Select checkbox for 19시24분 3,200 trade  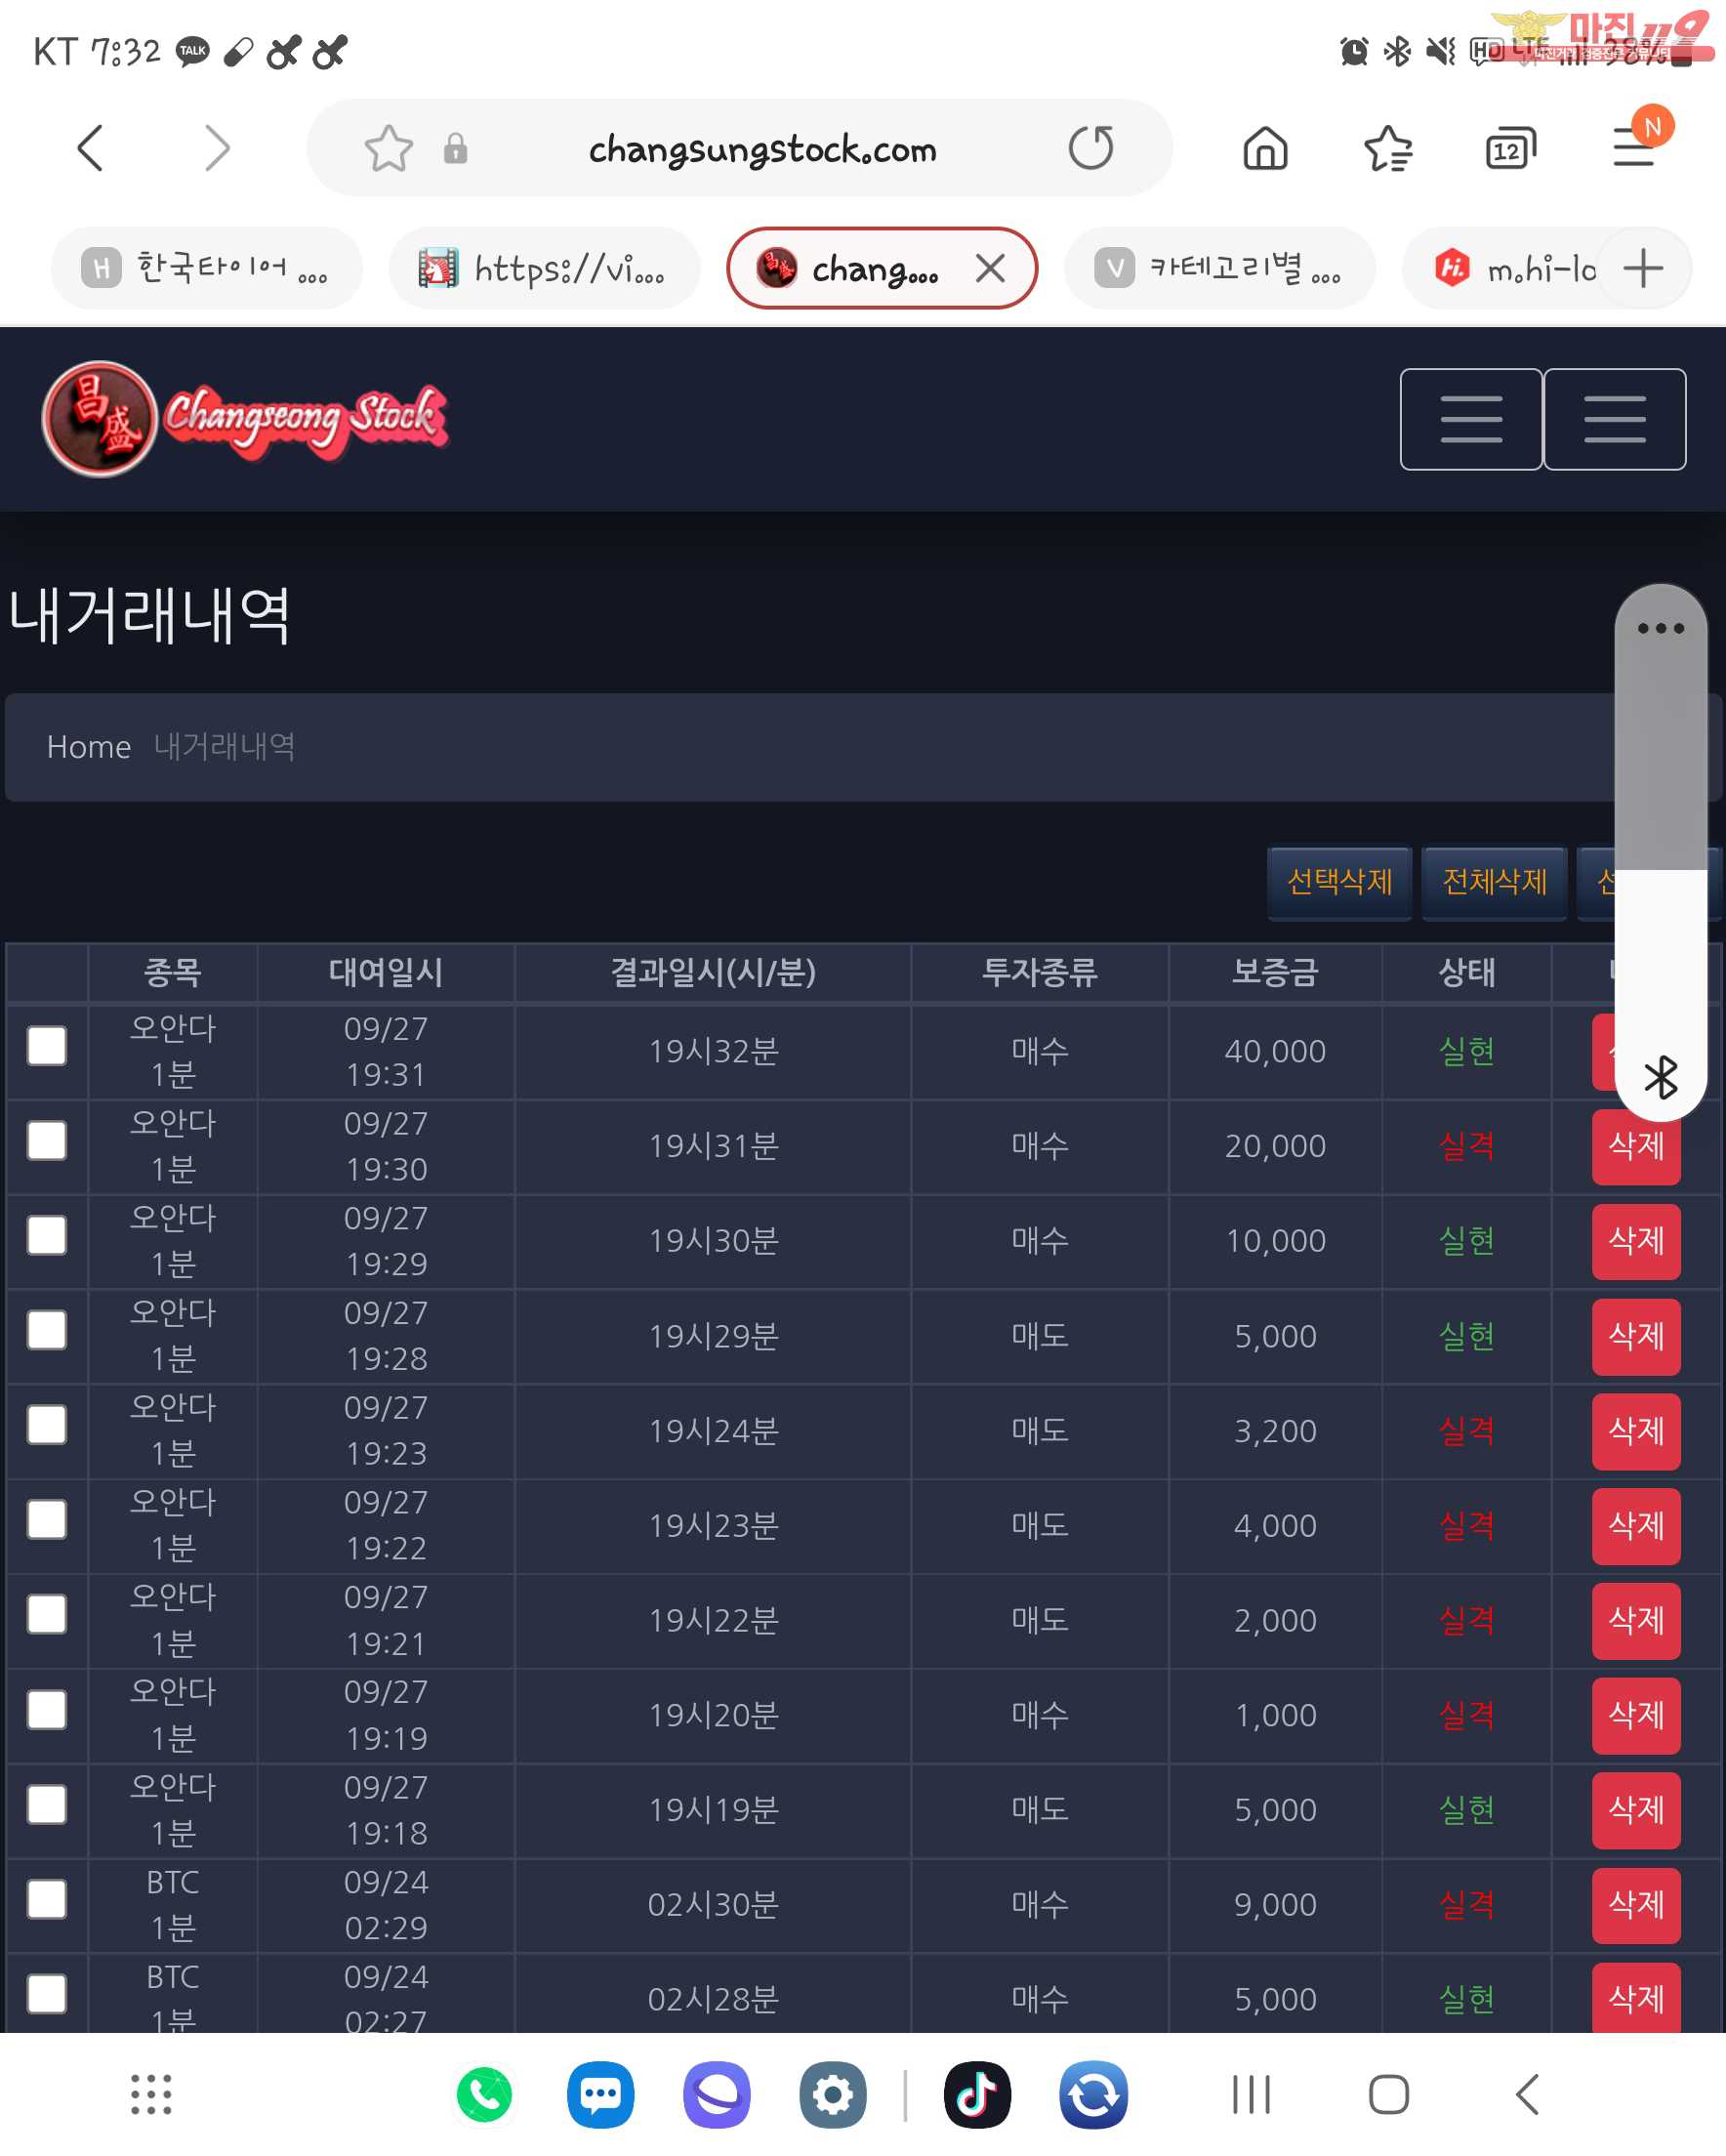point(47,1425)
